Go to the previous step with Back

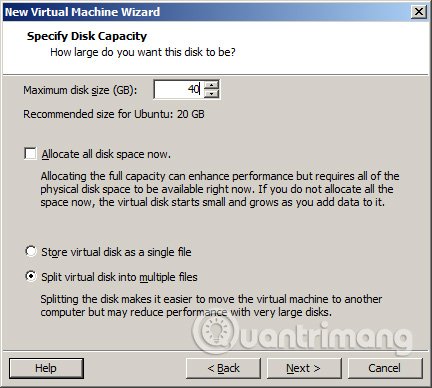[223, 368]
